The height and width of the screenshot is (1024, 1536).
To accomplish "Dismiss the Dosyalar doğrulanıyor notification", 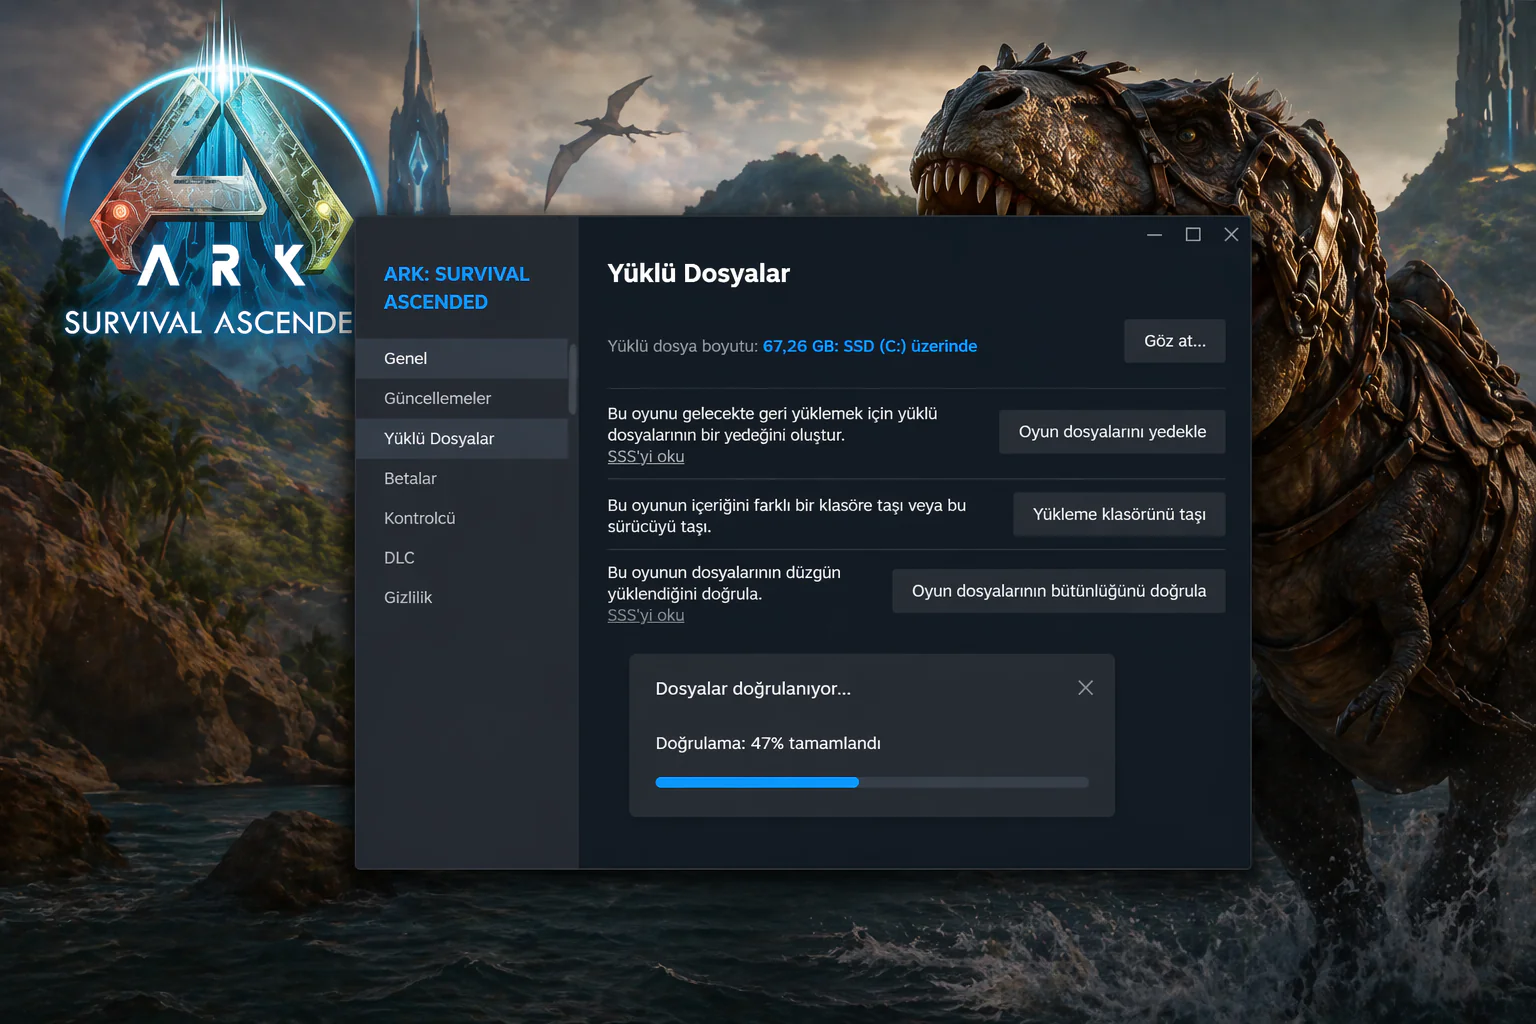I will tap(1085, 687).
